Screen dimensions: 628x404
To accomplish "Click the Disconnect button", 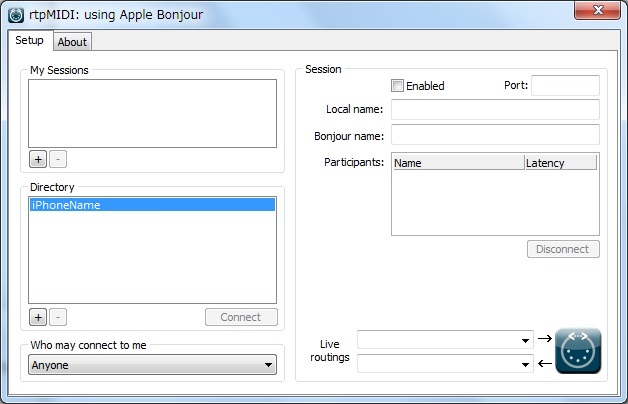I will (x=563, y=249).
